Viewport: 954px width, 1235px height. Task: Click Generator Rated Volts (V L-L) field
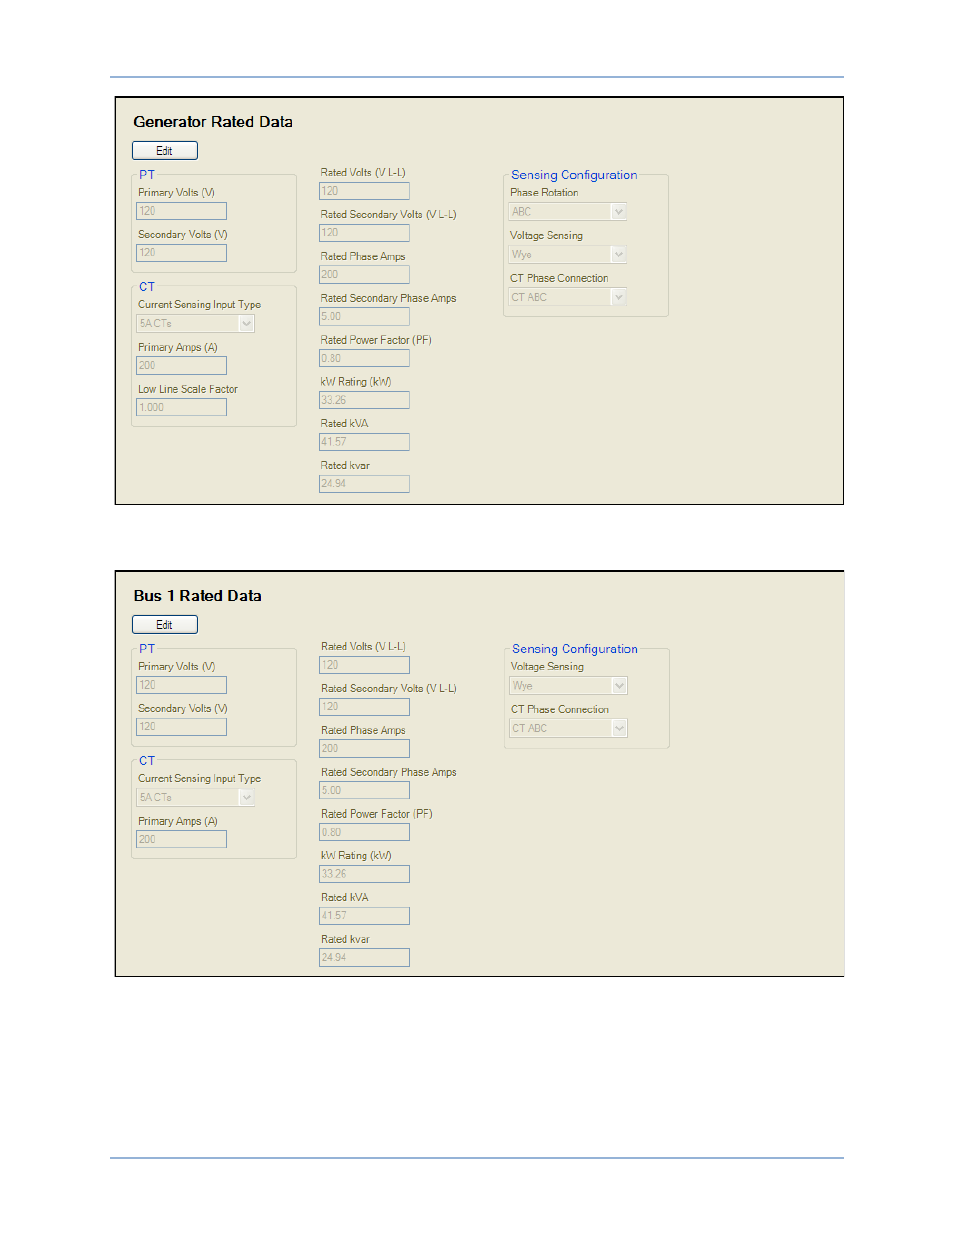pyautogui.click(x=364, y=191)
